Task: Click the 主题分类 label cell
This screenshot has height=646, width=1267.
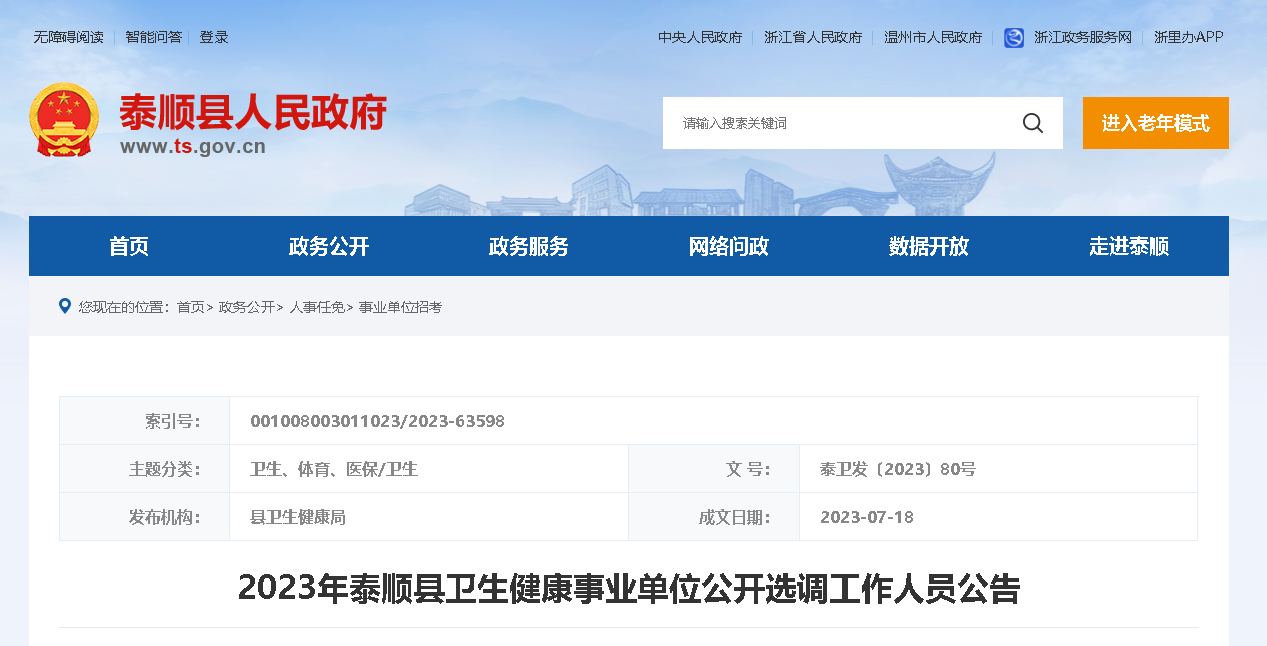Action: tap(145, 469)
